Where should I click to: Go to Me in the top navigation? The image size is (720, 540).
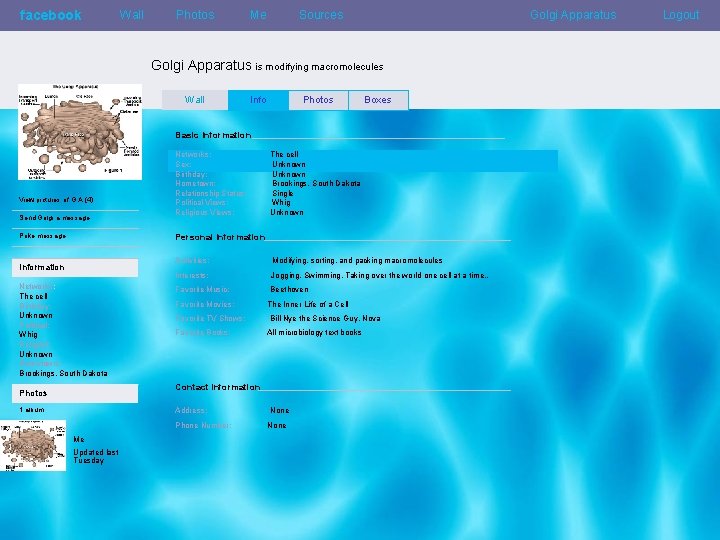coord(258,15)
